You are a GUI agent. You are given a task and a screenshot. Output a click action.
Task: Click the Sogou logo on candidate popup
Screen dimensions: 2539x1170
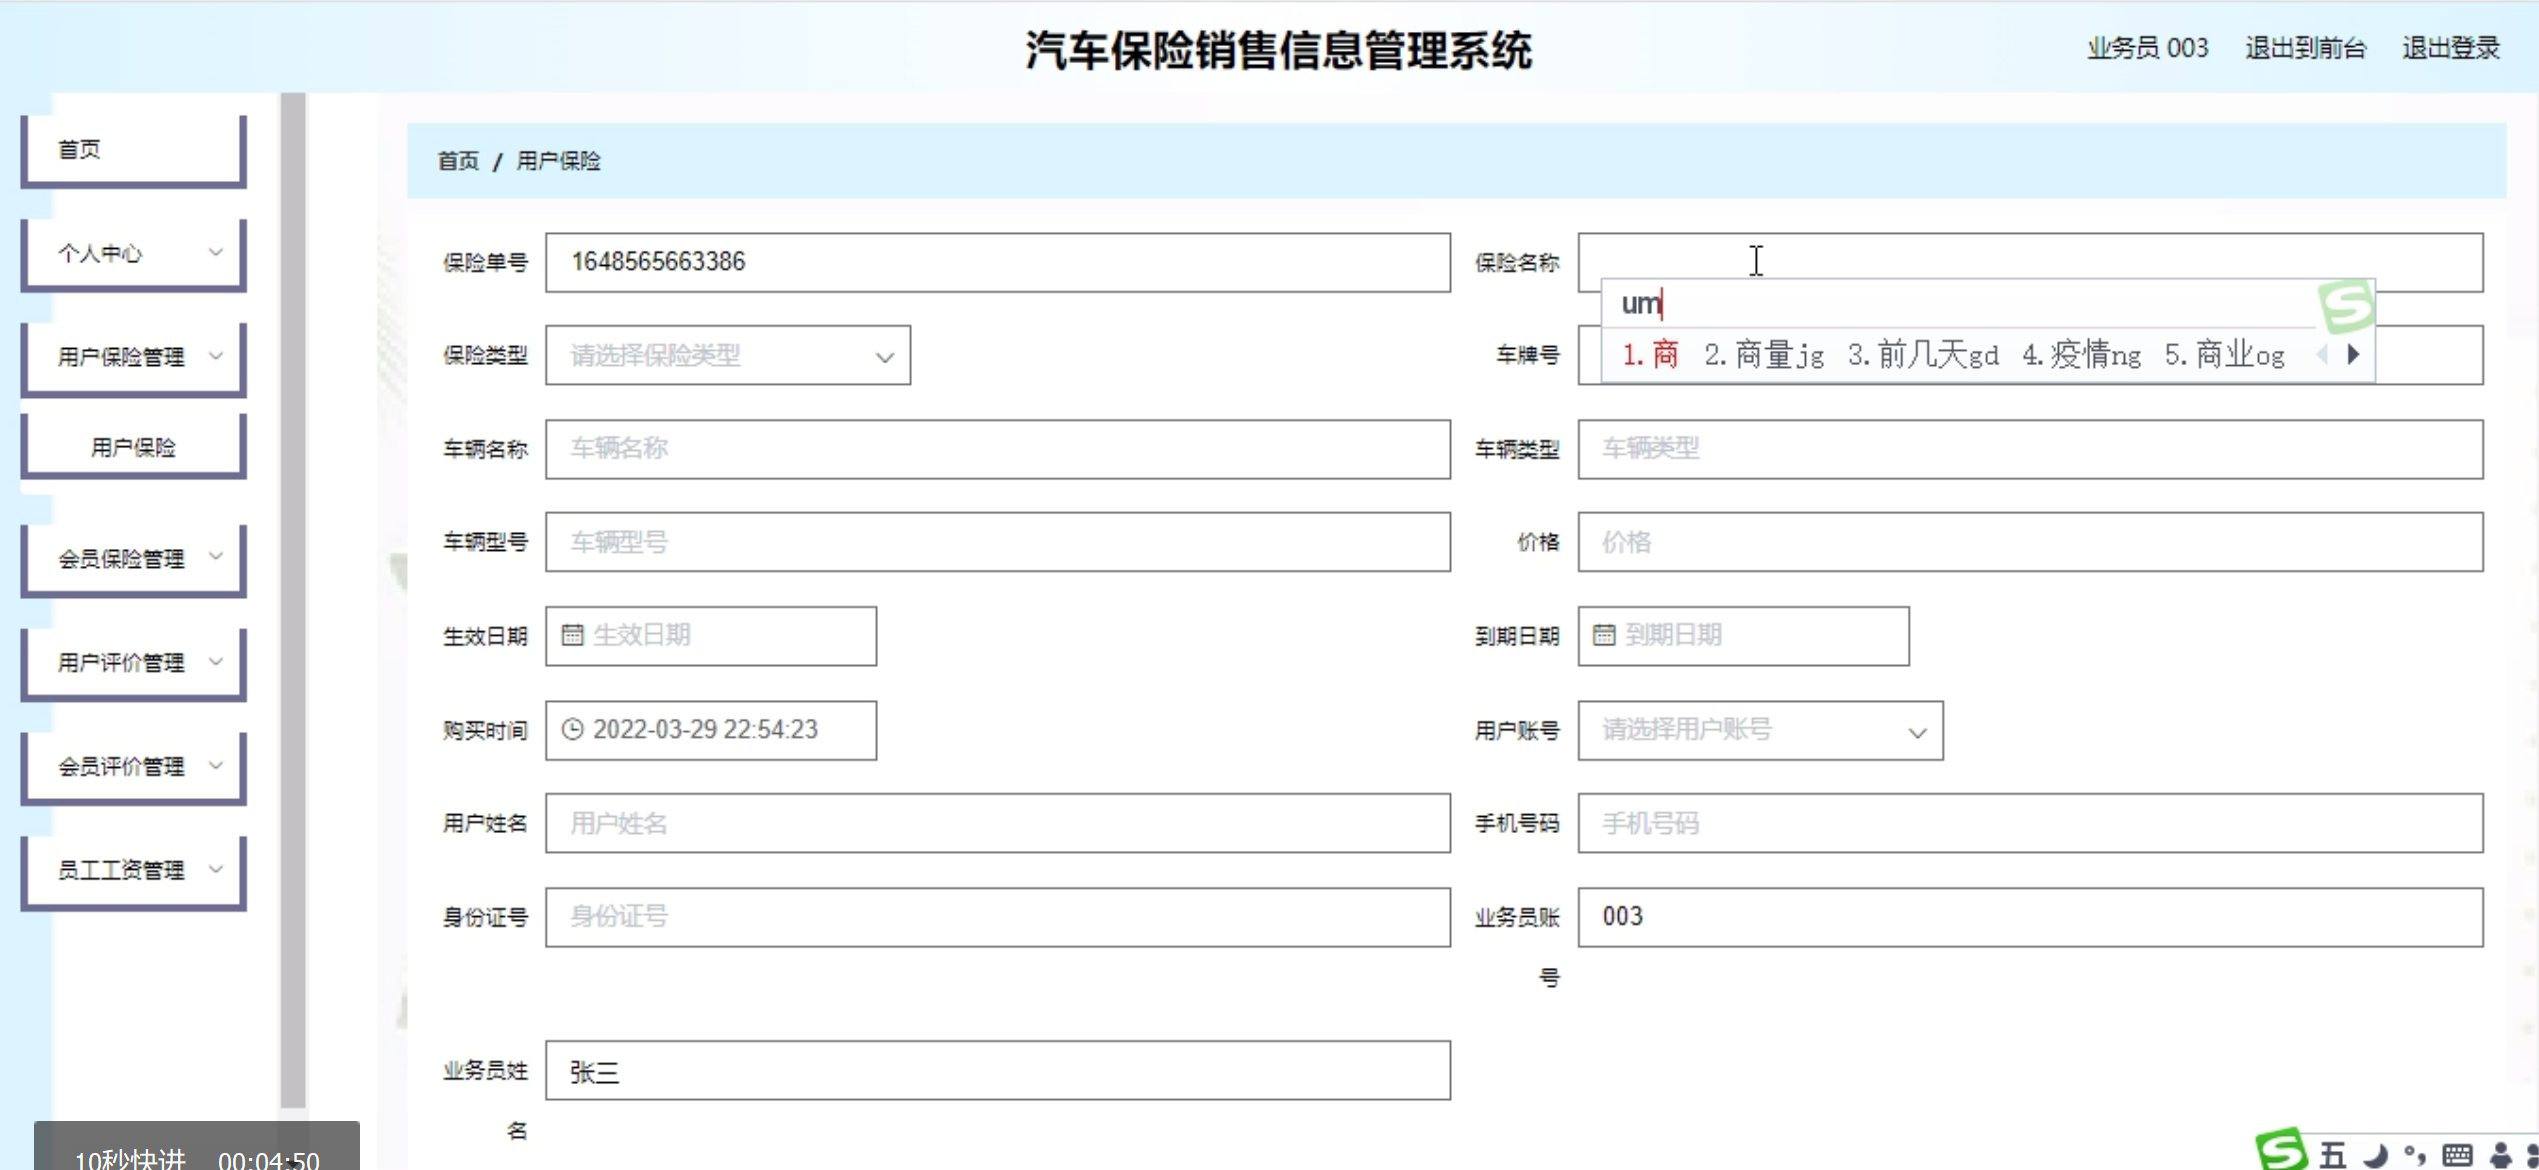(x=2346, y=305)
